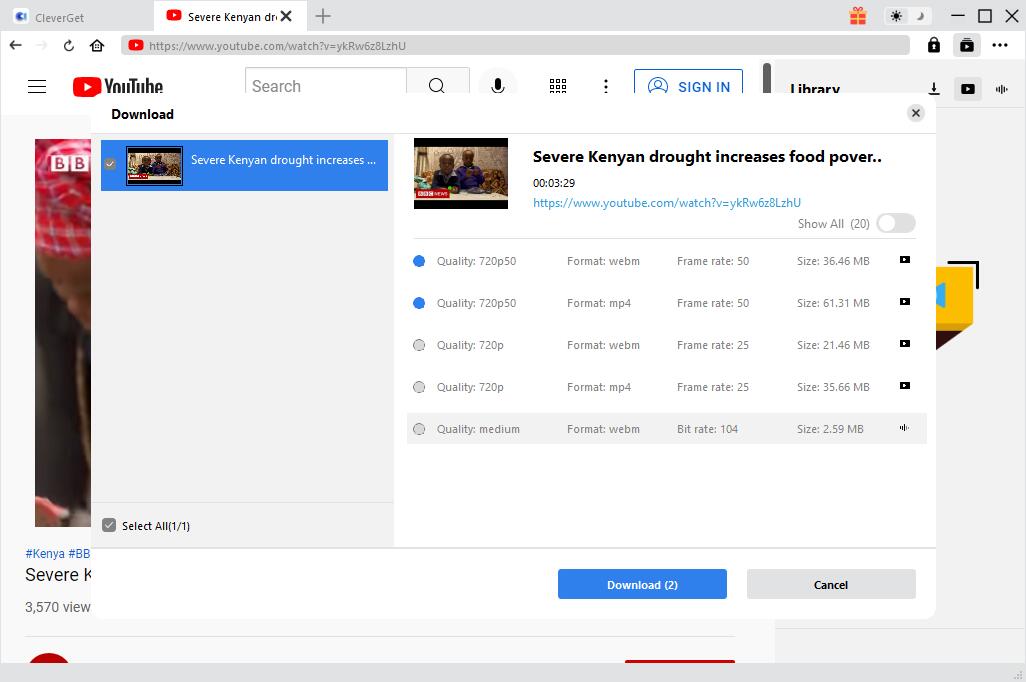Open the YouTube apps grid icon
The width and height of the screenshot is (1026, 682).
point(558,87)
